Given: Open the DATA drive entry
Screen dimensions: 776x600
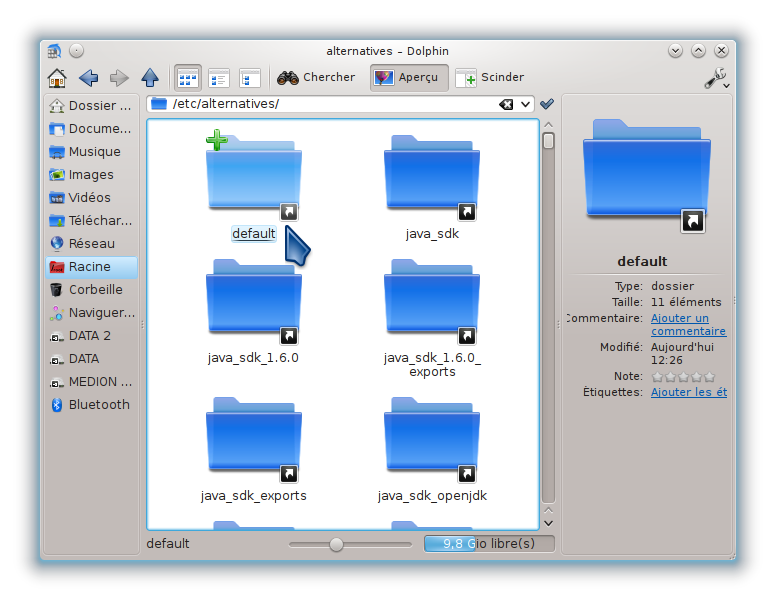Looking at the screenshot, I should point(91,359).
